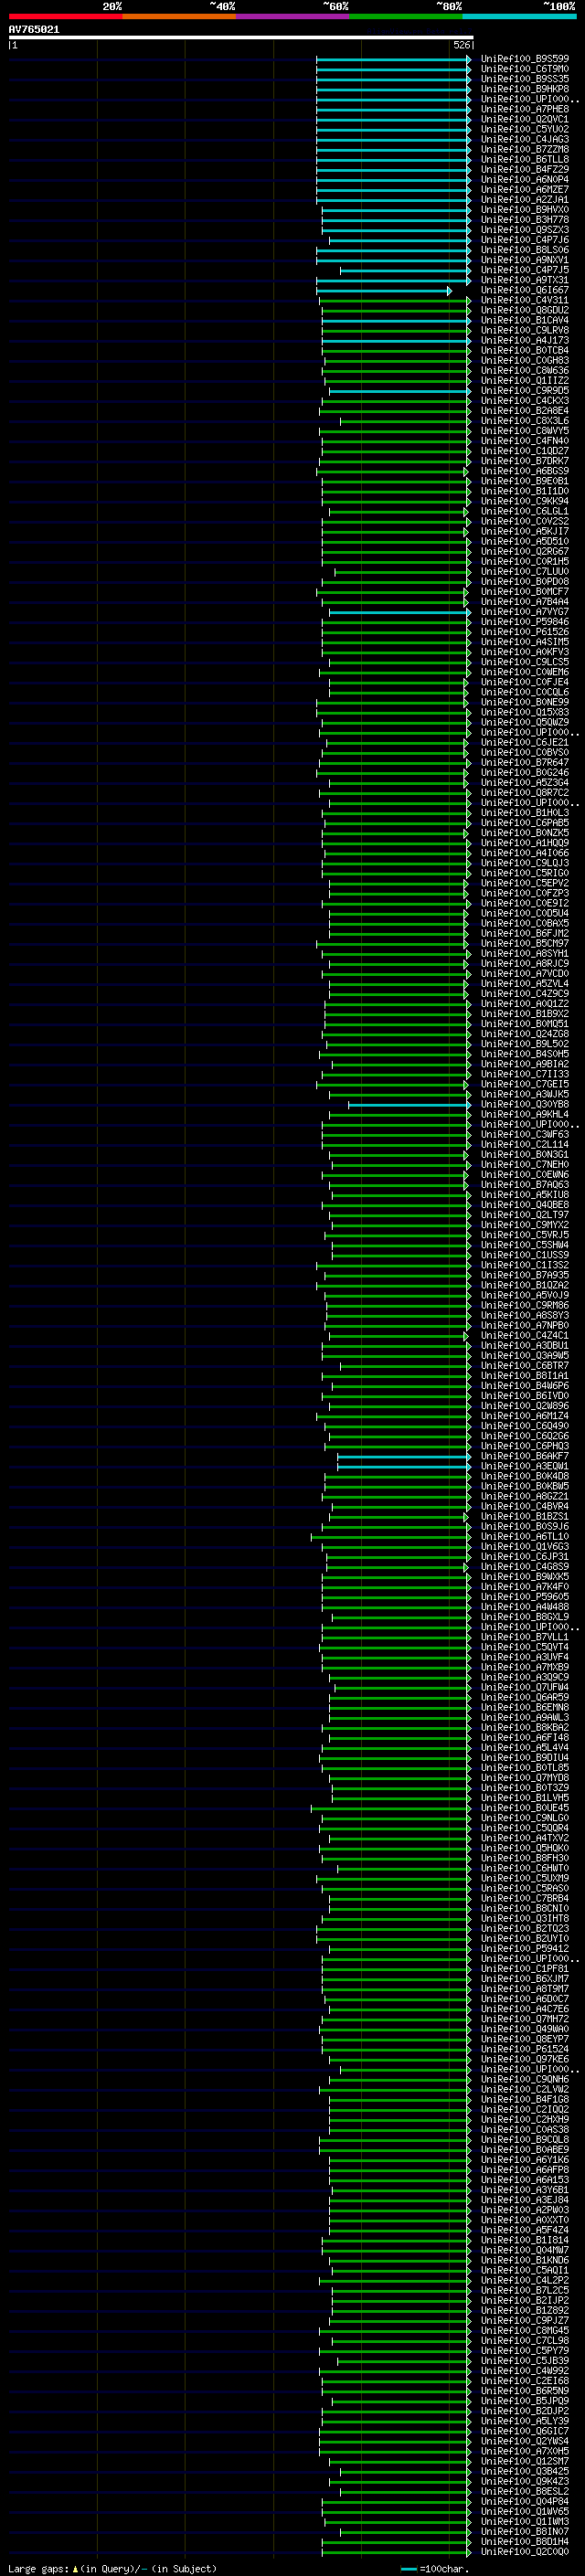Select the UniRef100_C8MG45 label
The width and height of the screenshot is (585, 2576).
pos(524,2331)
